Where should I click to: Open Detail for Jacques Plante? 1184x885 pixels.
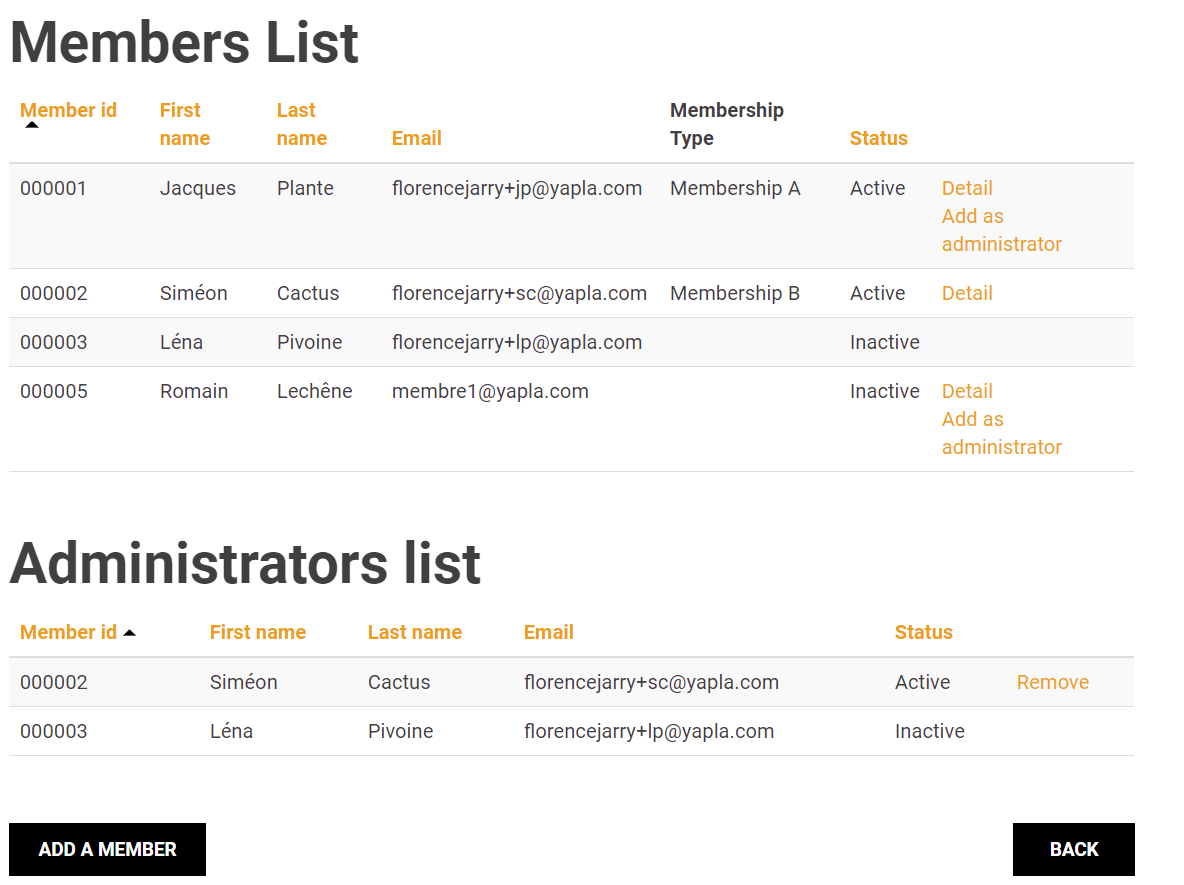coord(966,188)
